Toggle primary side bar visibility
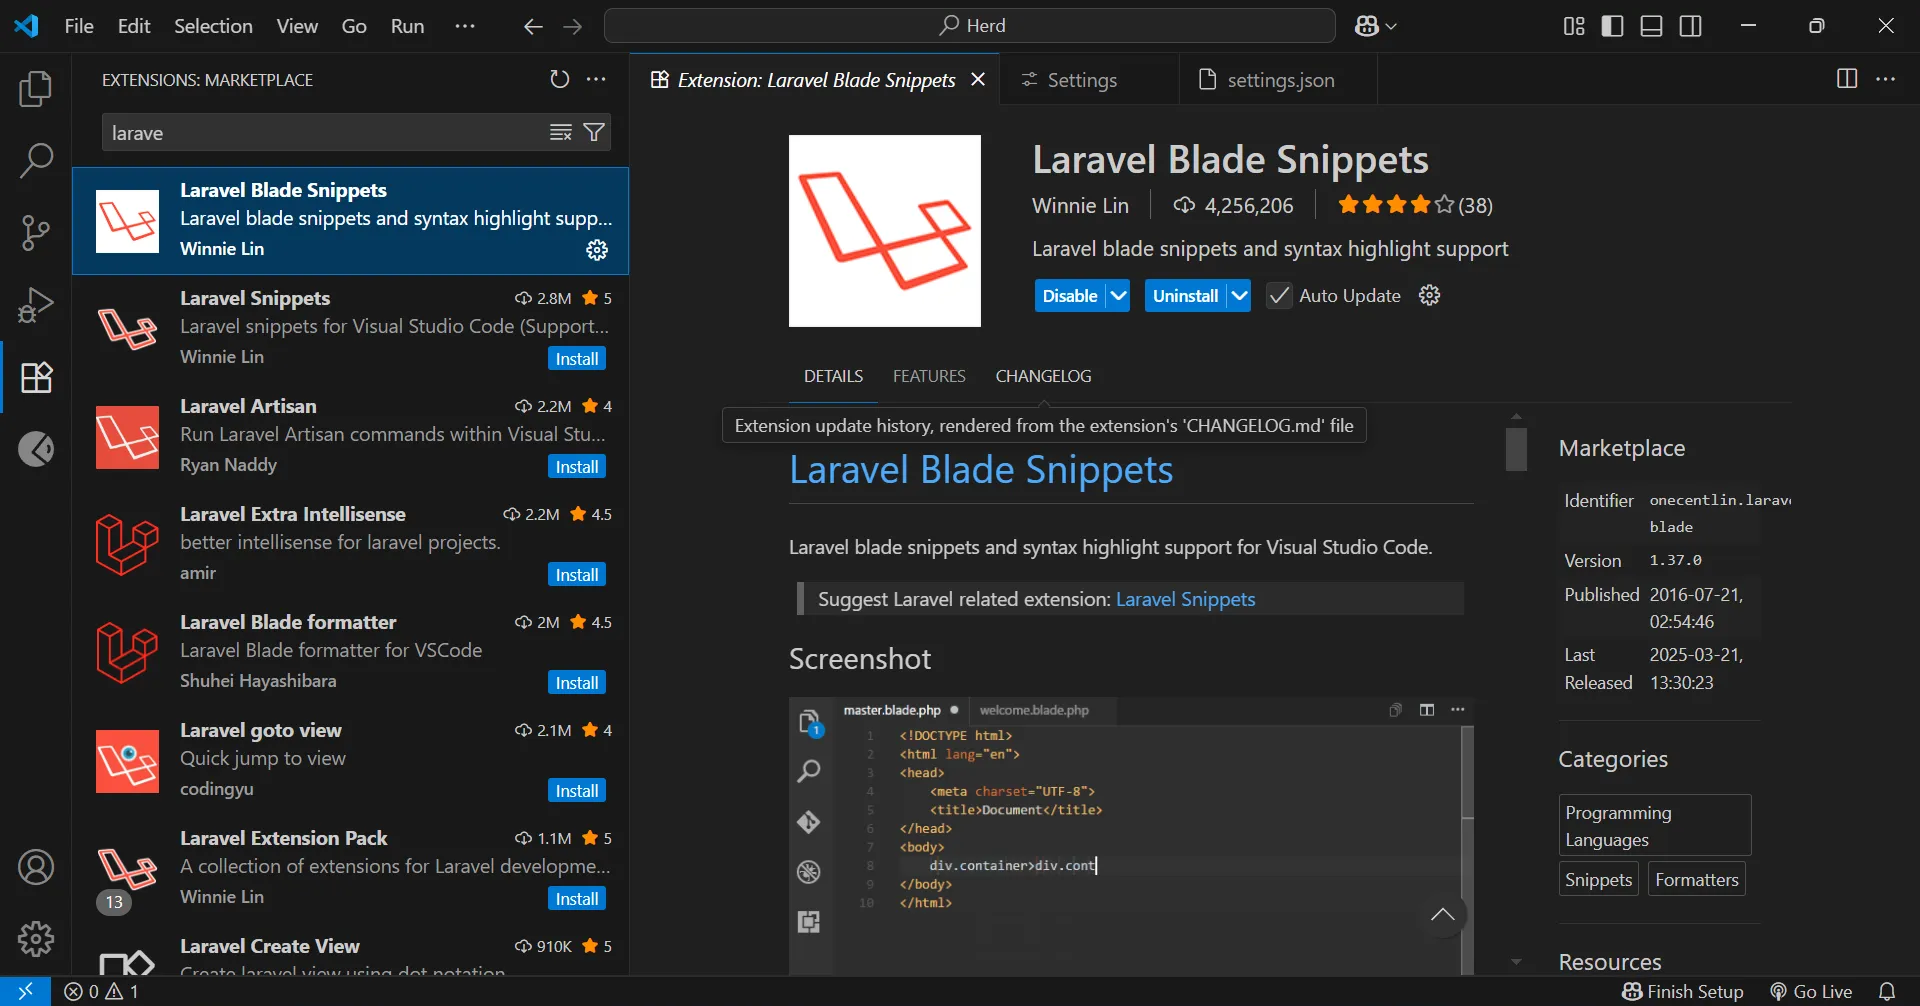The width and height of the screenshot is (1920, 1006). pos(1613,26)
